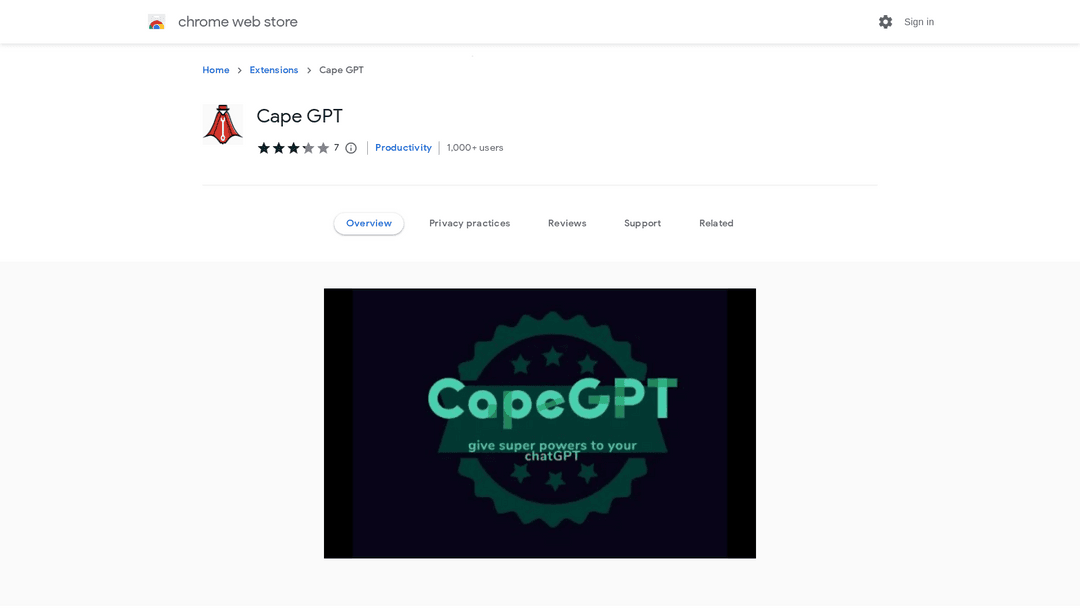Open the Productivity category link
1080x608 pixels.
click(x=403, y=148)
